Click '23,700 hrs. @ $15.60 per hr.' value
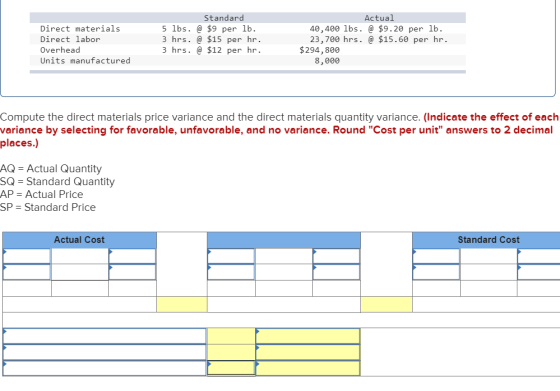 379,39
